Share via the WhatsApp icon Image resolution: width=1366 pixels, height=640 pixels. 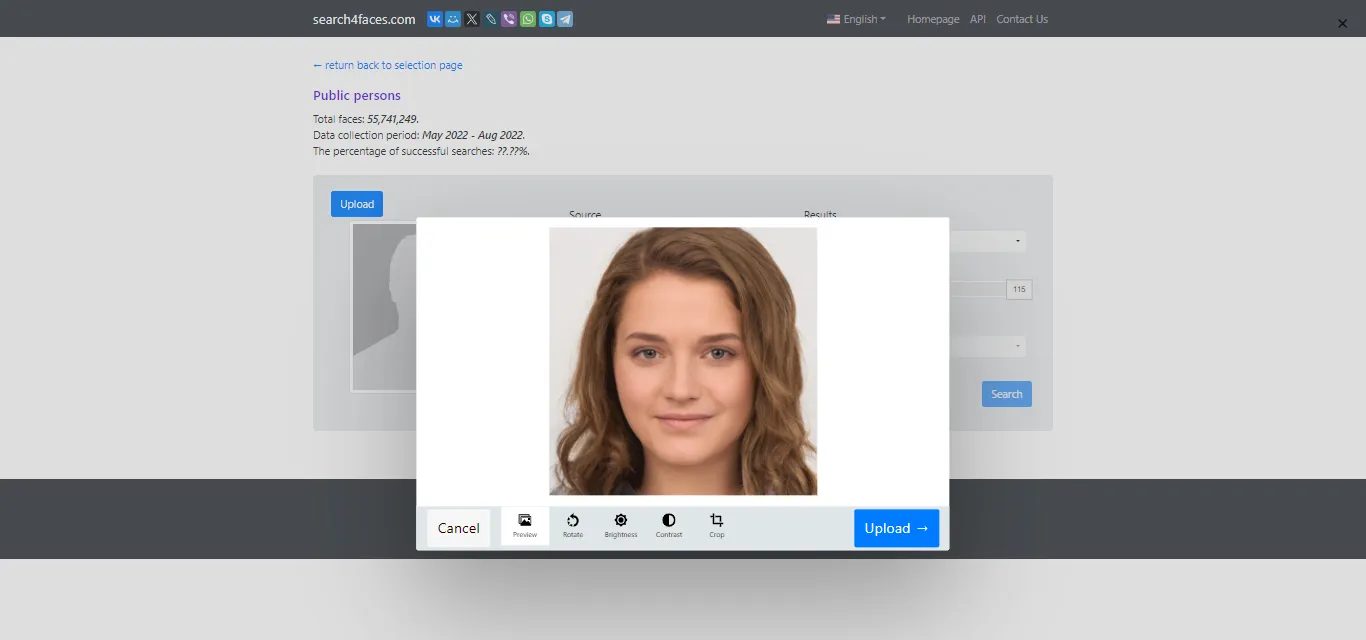point(528,19)
